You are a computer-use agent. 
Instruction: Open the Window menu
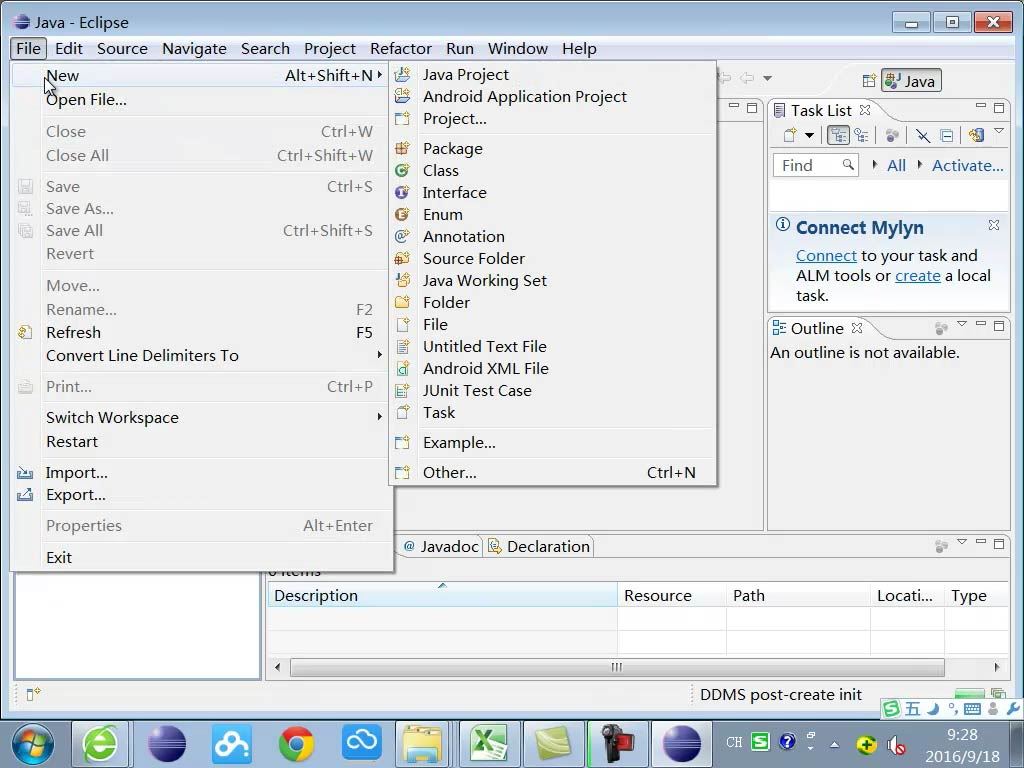(x=517, y=49)
